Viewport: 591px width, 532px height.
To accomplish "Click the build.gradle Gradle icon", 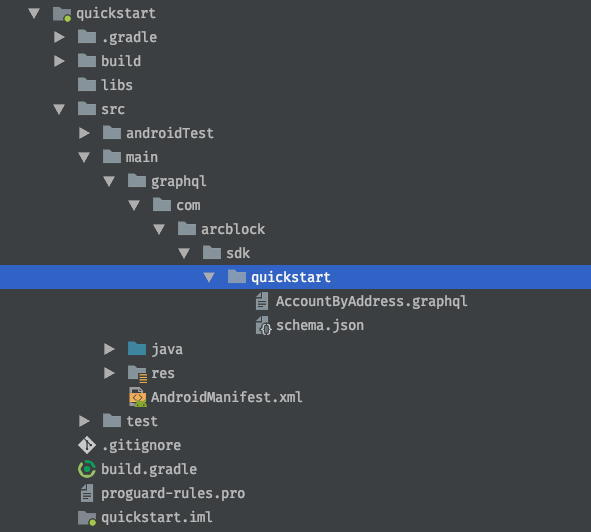I will (87, 469).
